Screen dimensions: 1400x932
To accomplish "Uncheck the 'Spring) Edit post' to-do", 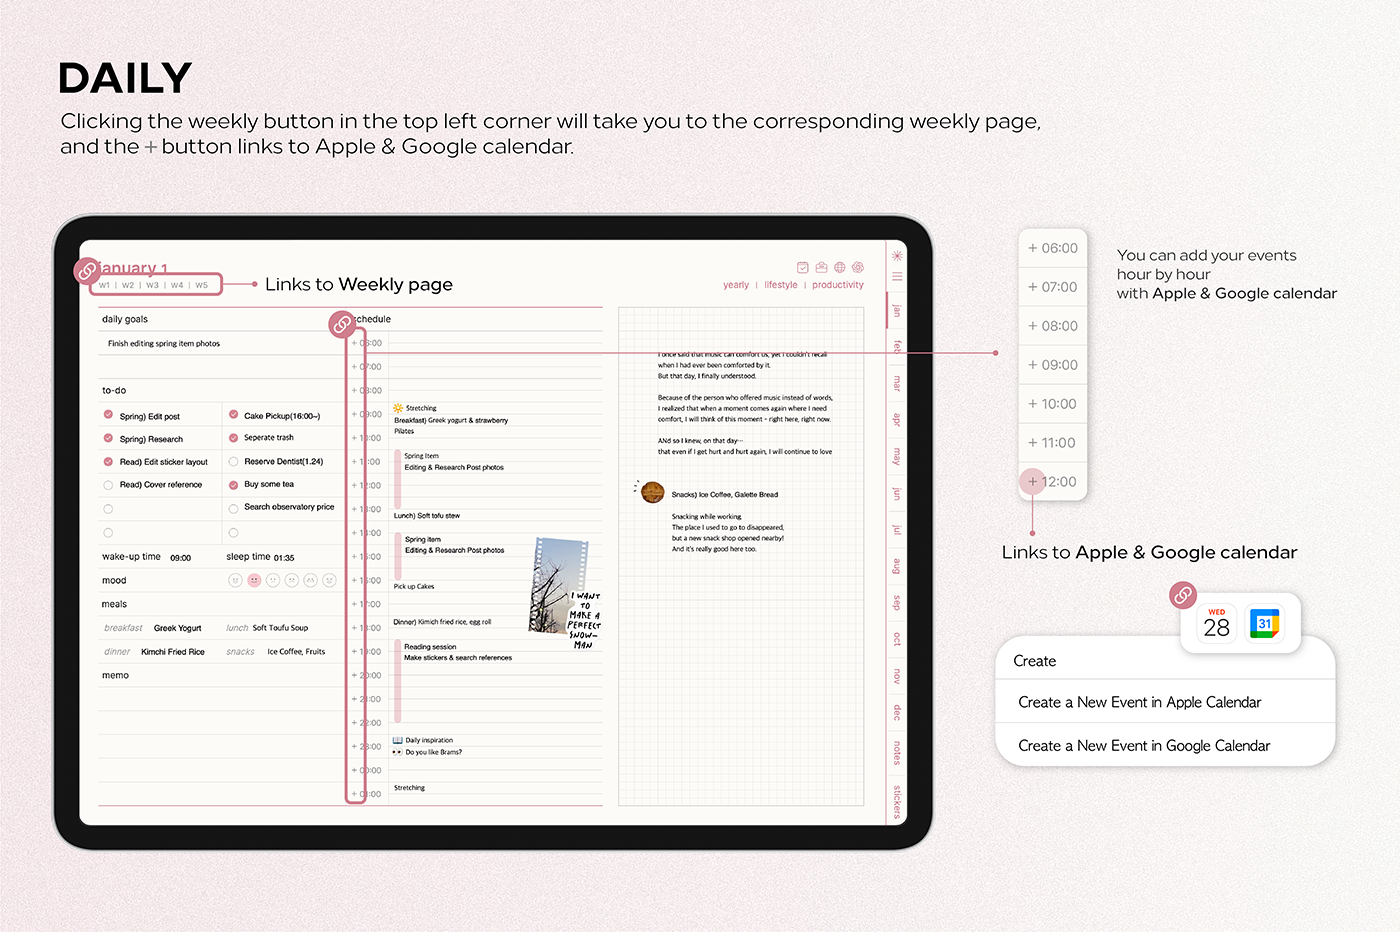I will (x=108, y=415).
